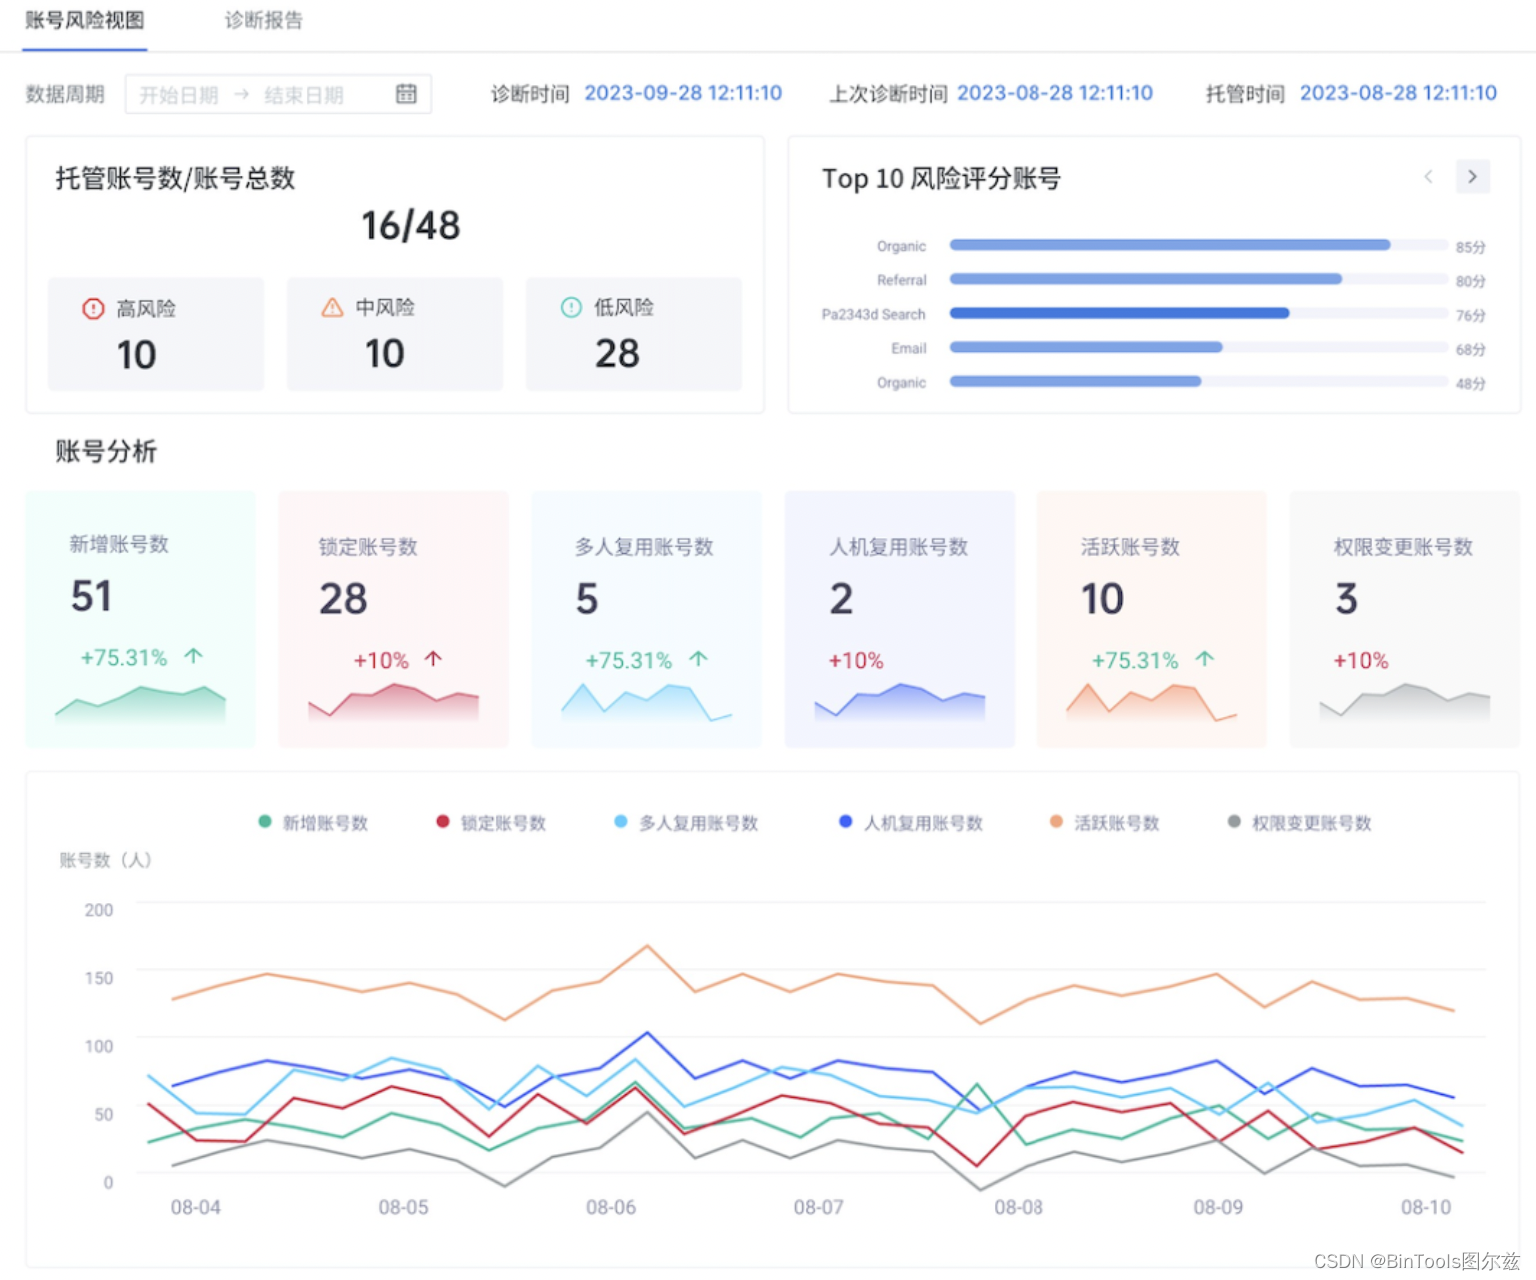The width and height of the screenshot is (1536, 1280).
Task: Click the +75.31% value in 新增账号数 card
Action: 124,658
